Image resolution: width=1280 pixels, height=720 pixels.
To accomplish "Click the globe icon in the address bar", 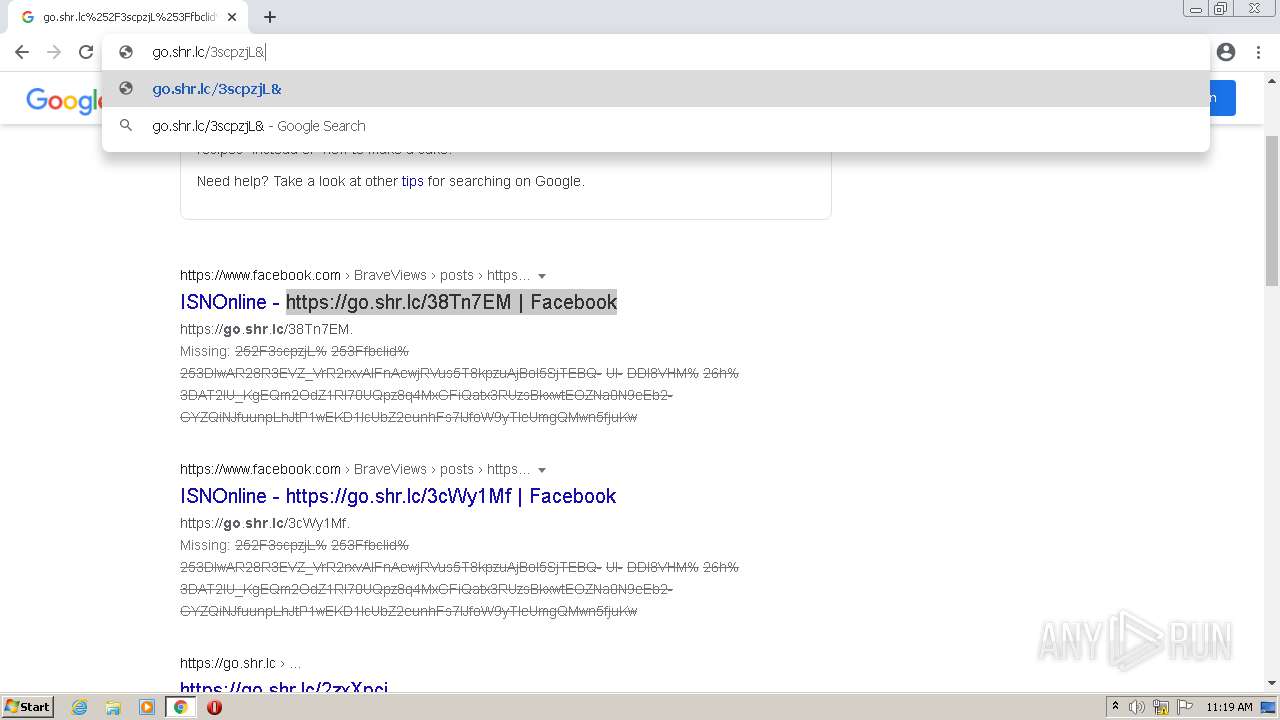I will 126,52.
